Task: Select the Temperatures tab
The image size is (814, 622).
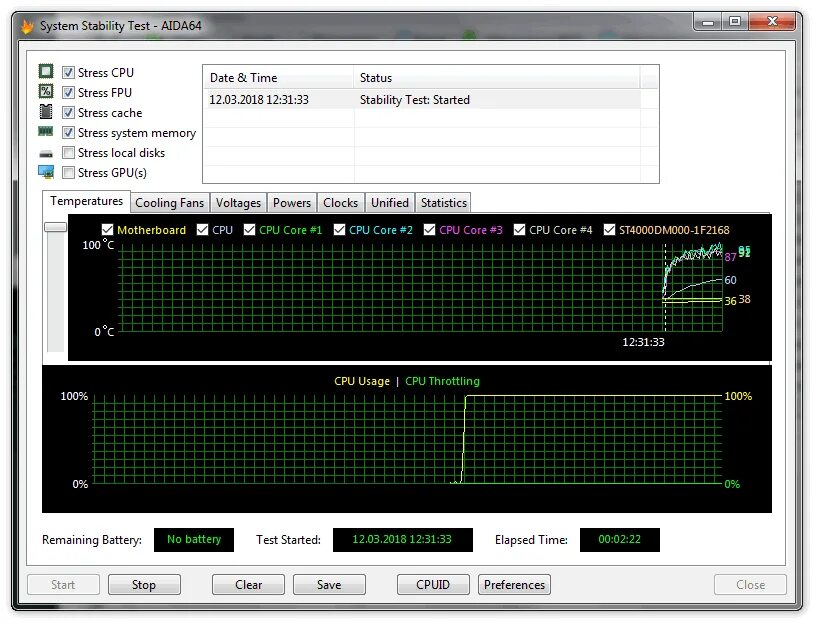Action: point(86,201)
